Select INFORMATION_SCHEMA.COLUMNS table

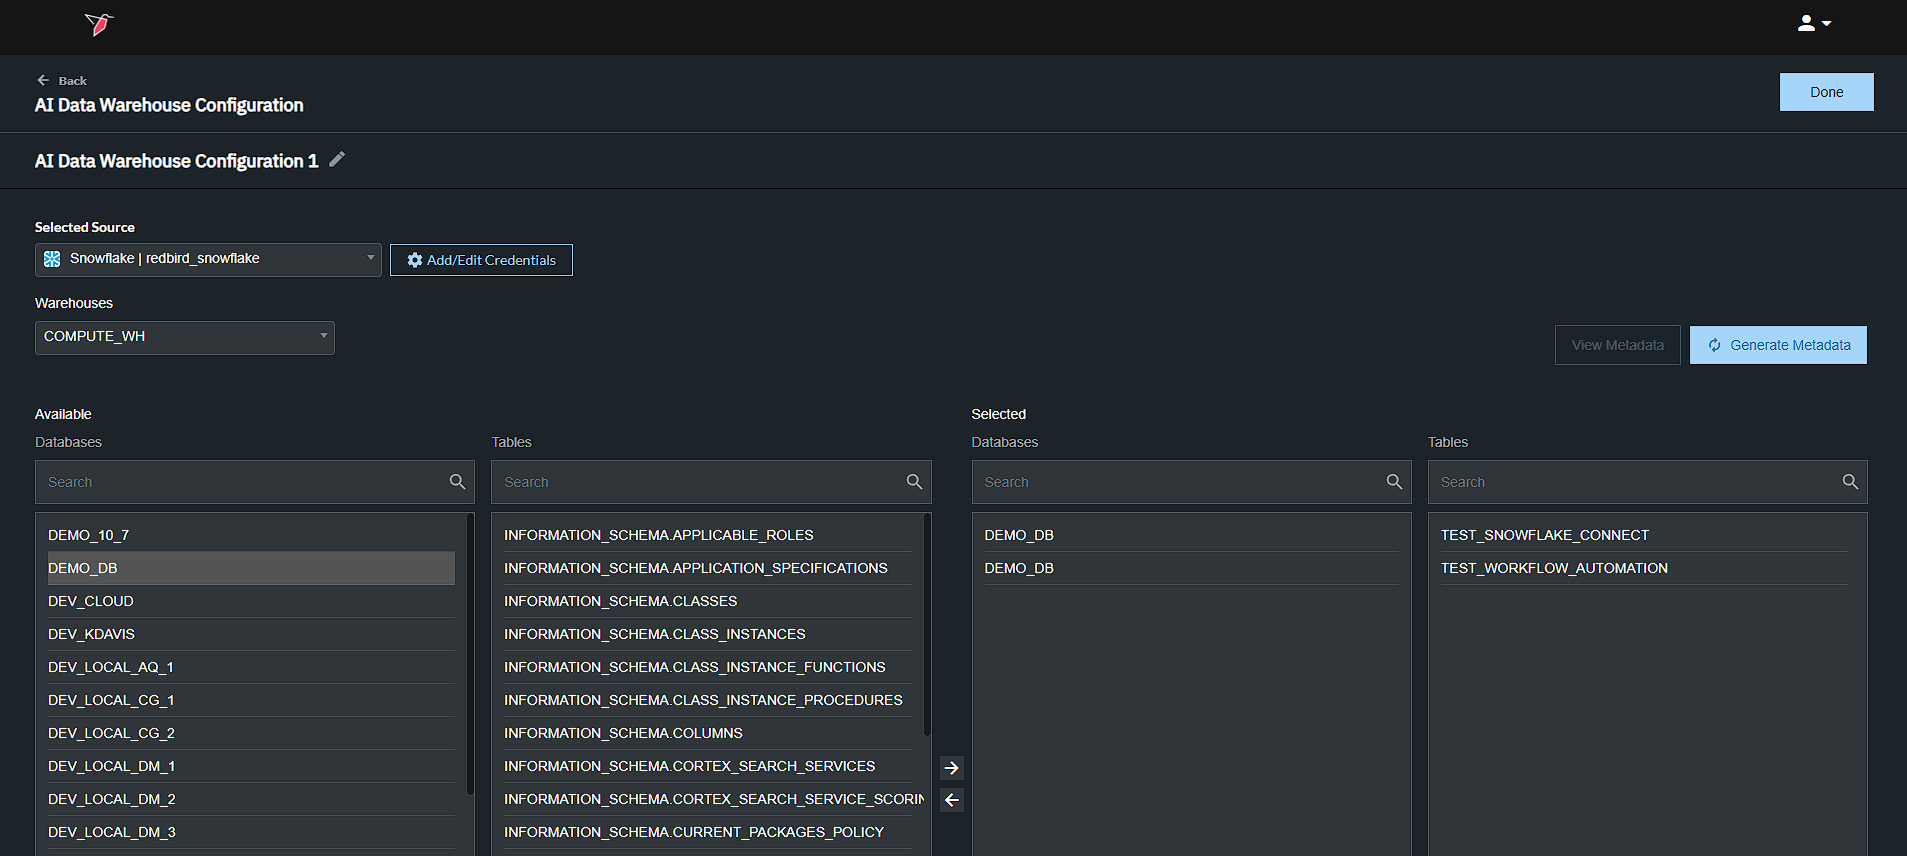(x=623, y=733)
